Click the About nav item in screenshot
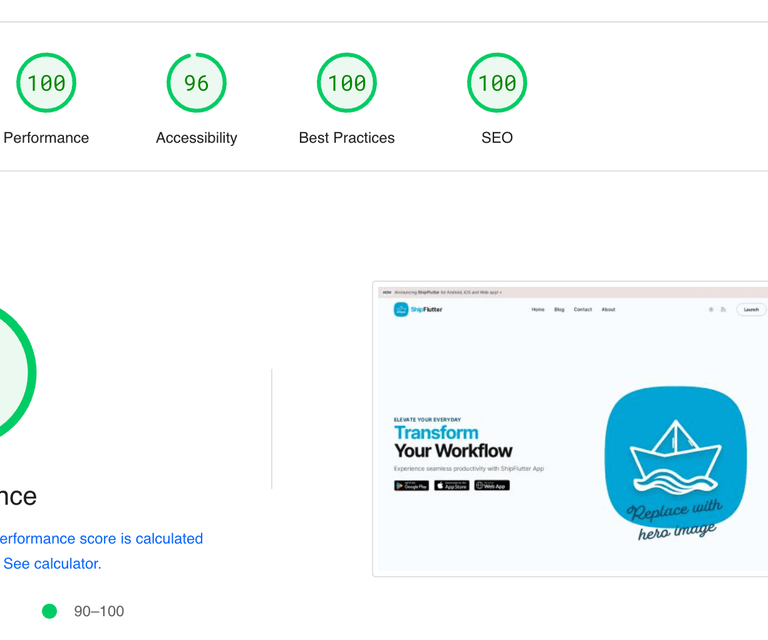Screen dimensions: 768x640 pyautogui.click(x=608, y=309)
